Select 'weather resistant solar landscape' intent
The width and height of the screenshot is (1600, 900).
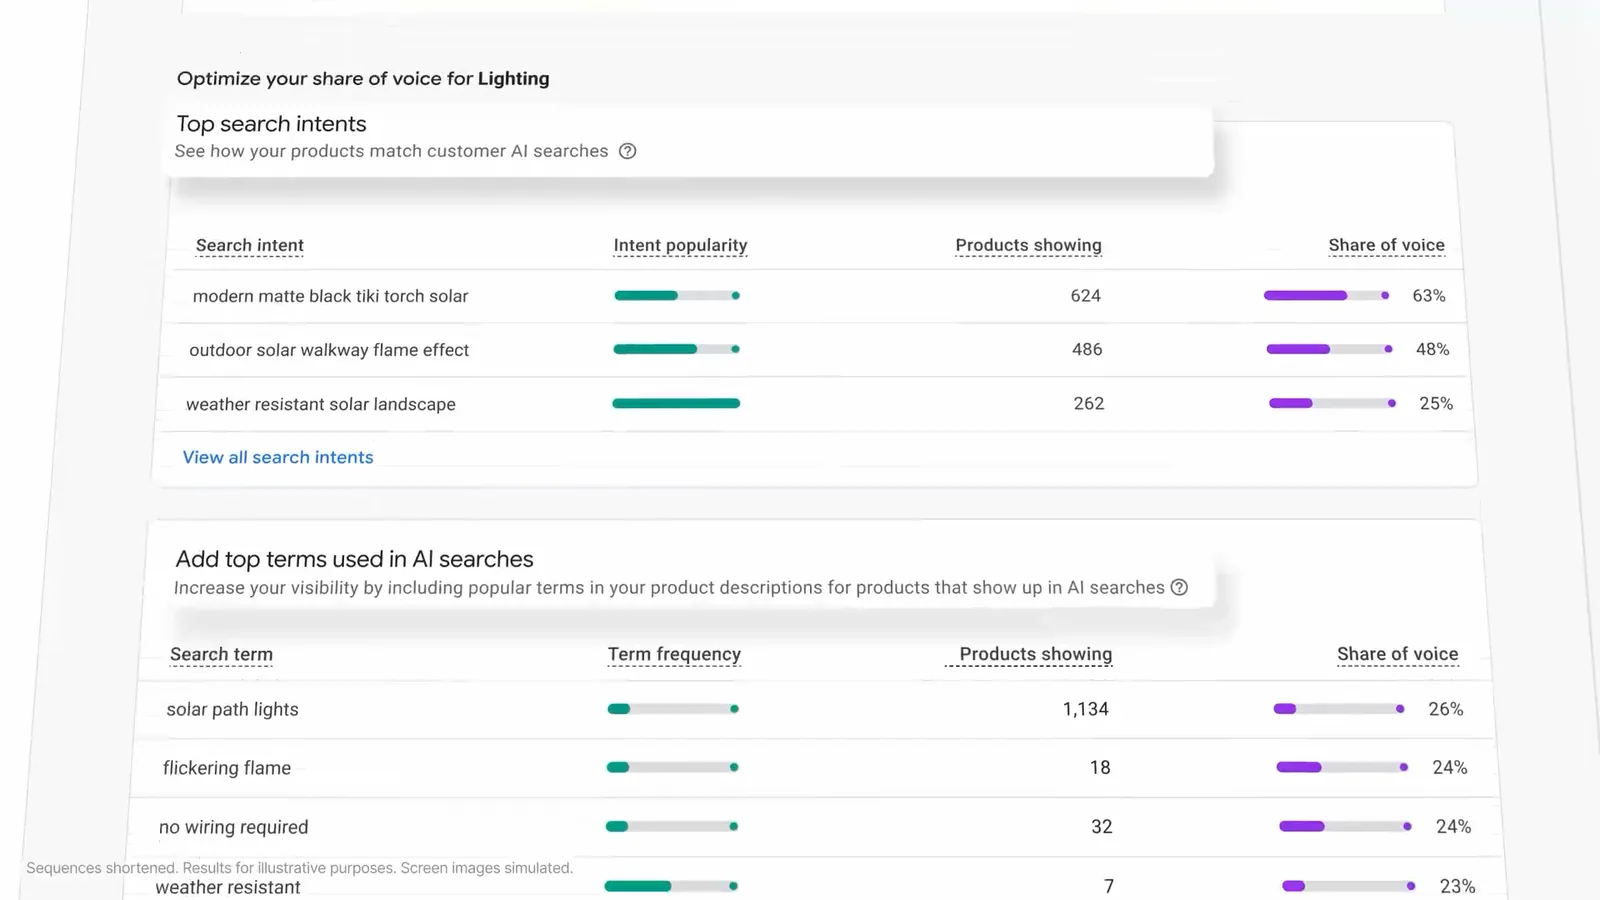(320, 404)
